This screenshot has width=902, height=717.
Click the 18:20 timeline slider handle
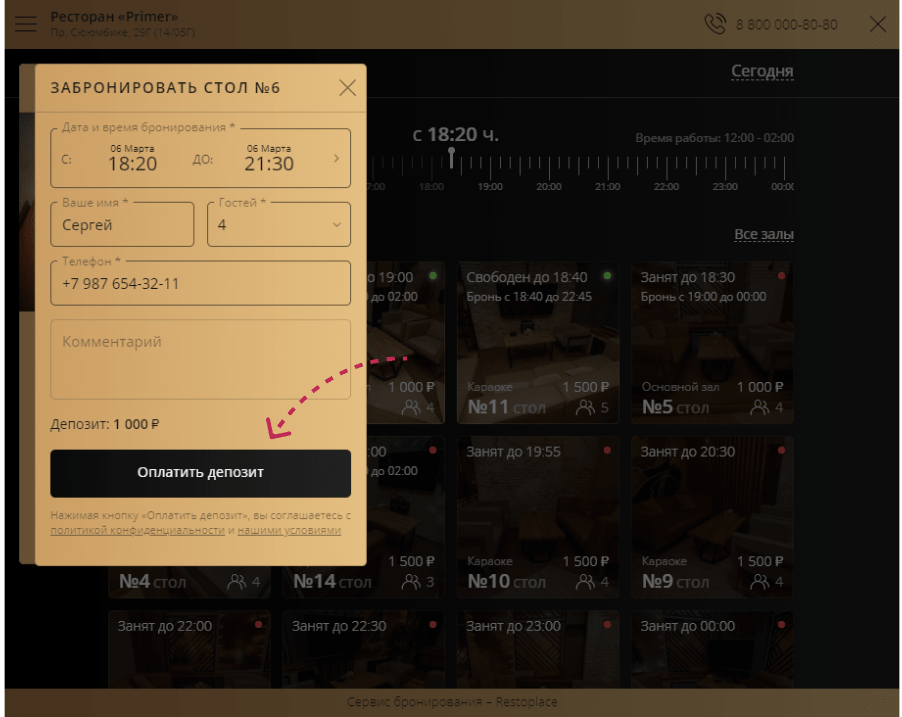pos(452,156)
